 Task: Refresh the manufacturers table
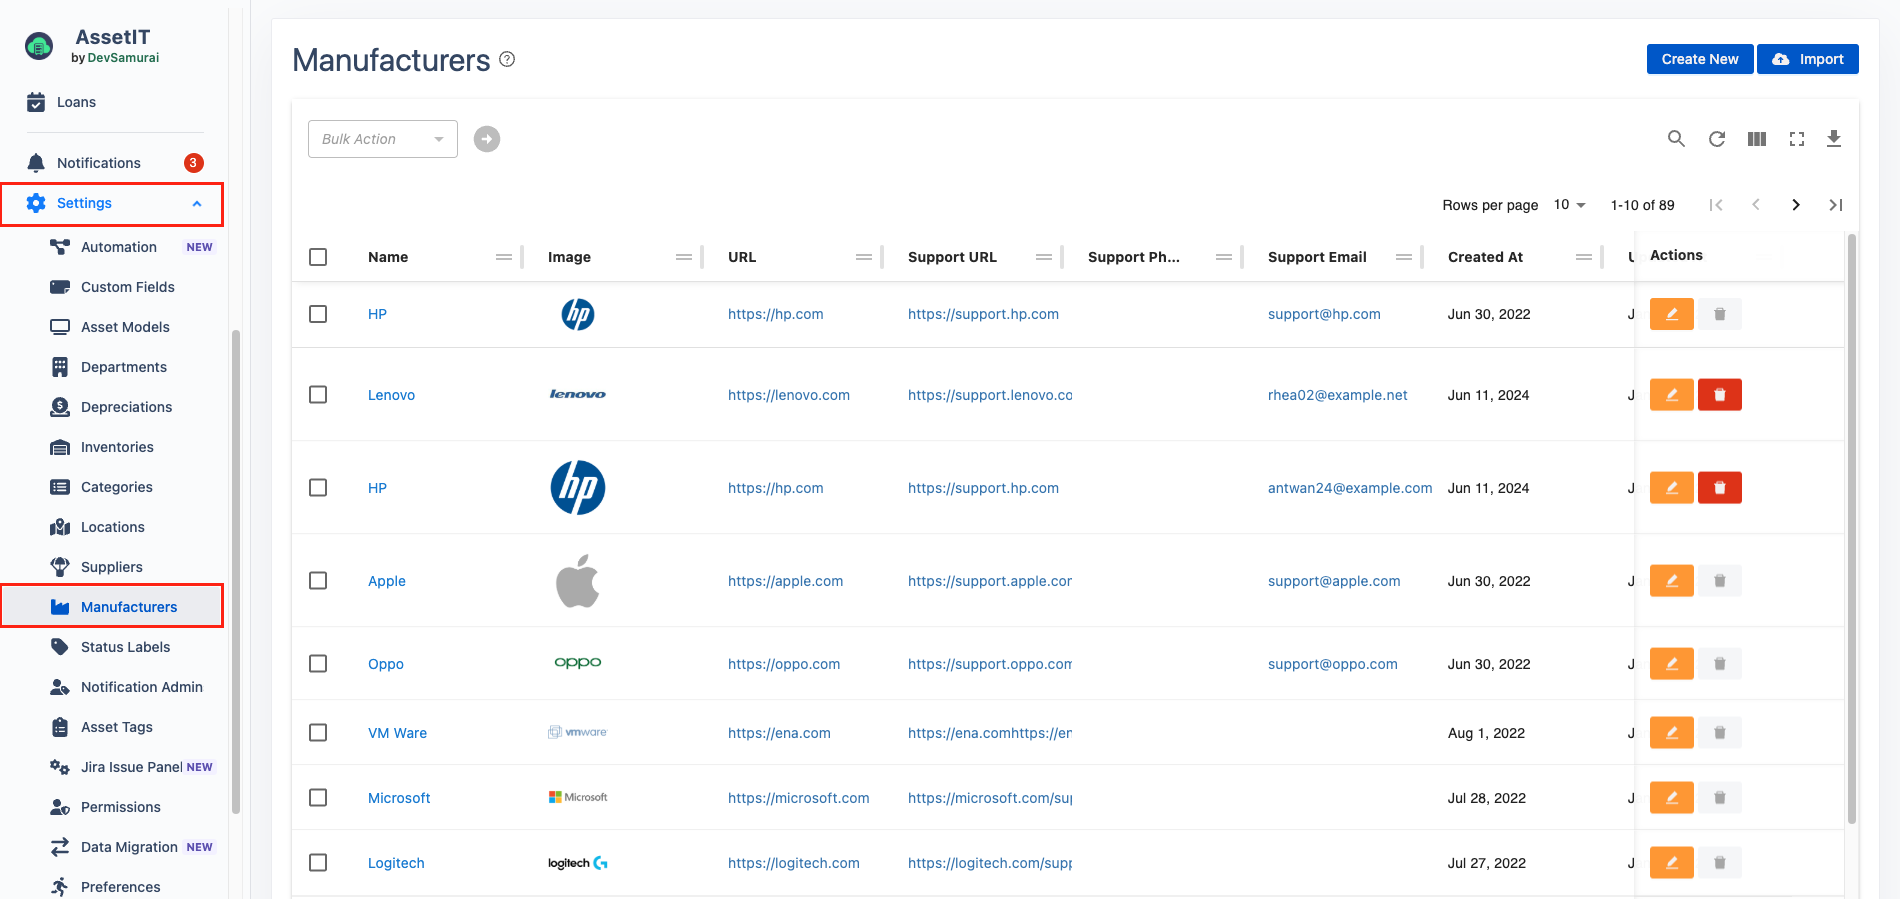click(1716, 139)
